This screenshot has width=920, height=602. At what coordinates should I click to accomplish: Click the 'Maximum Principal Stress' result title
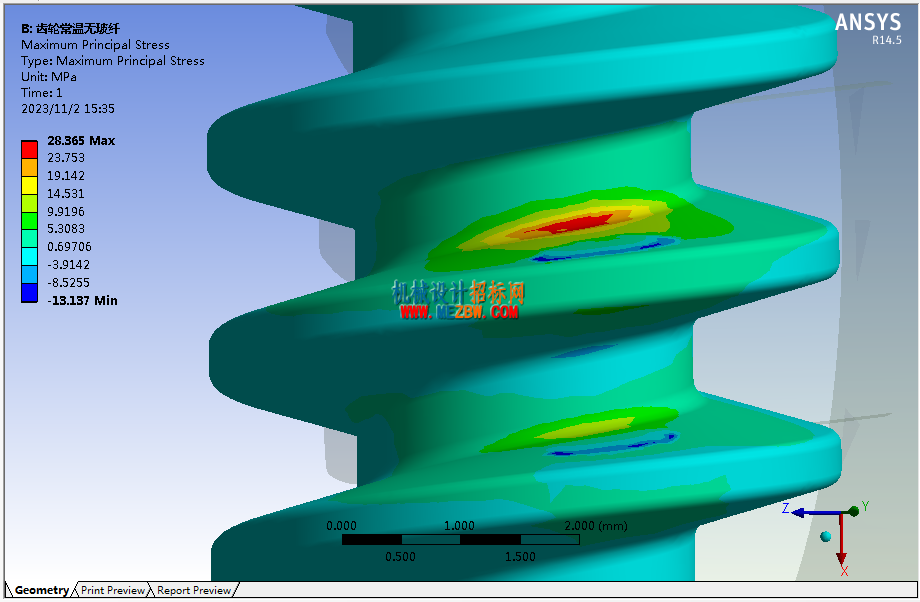(95, 45)
